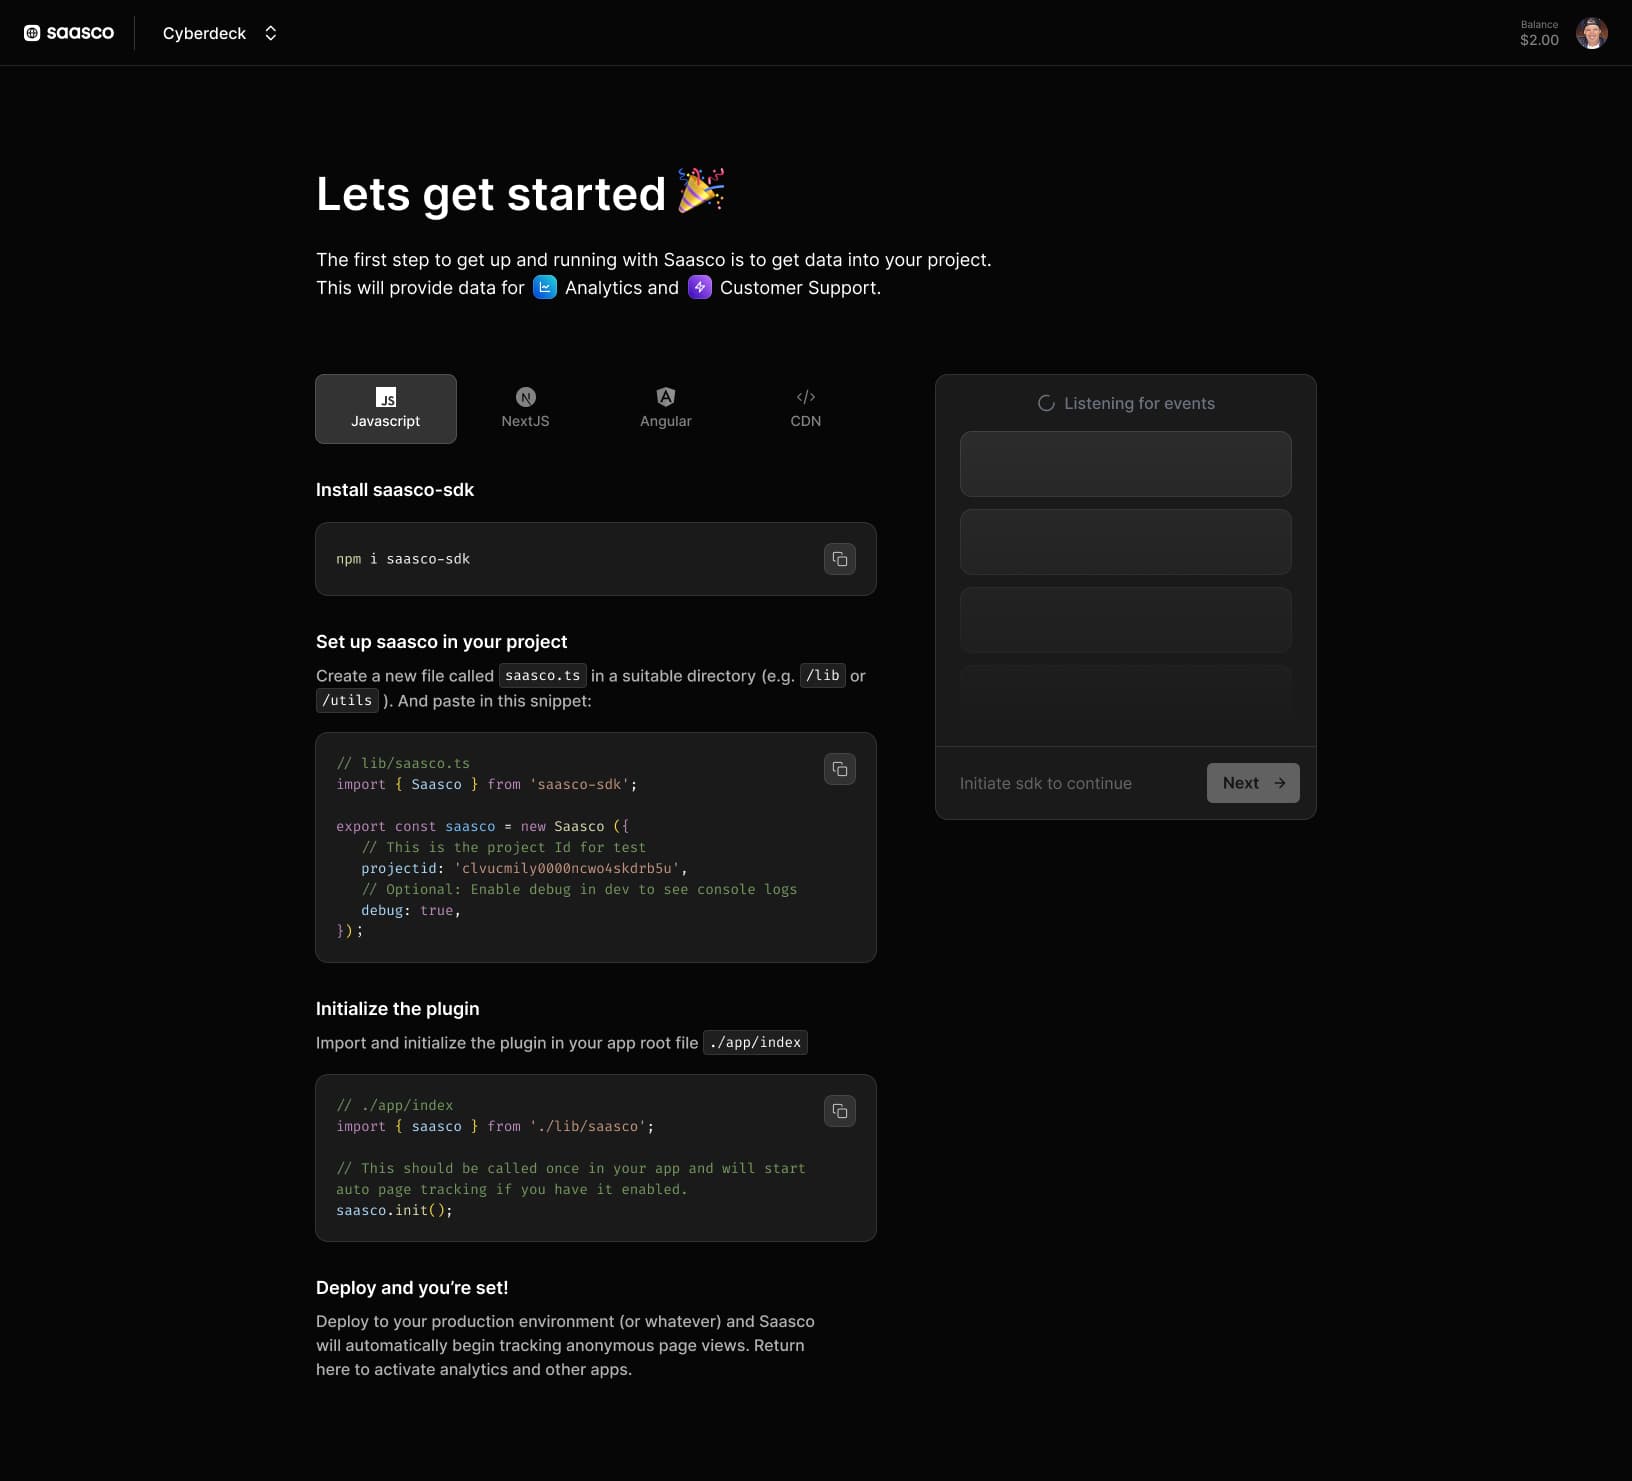Click the '/lib' inline code
1632x1481 pixels.
coord(823,676)
